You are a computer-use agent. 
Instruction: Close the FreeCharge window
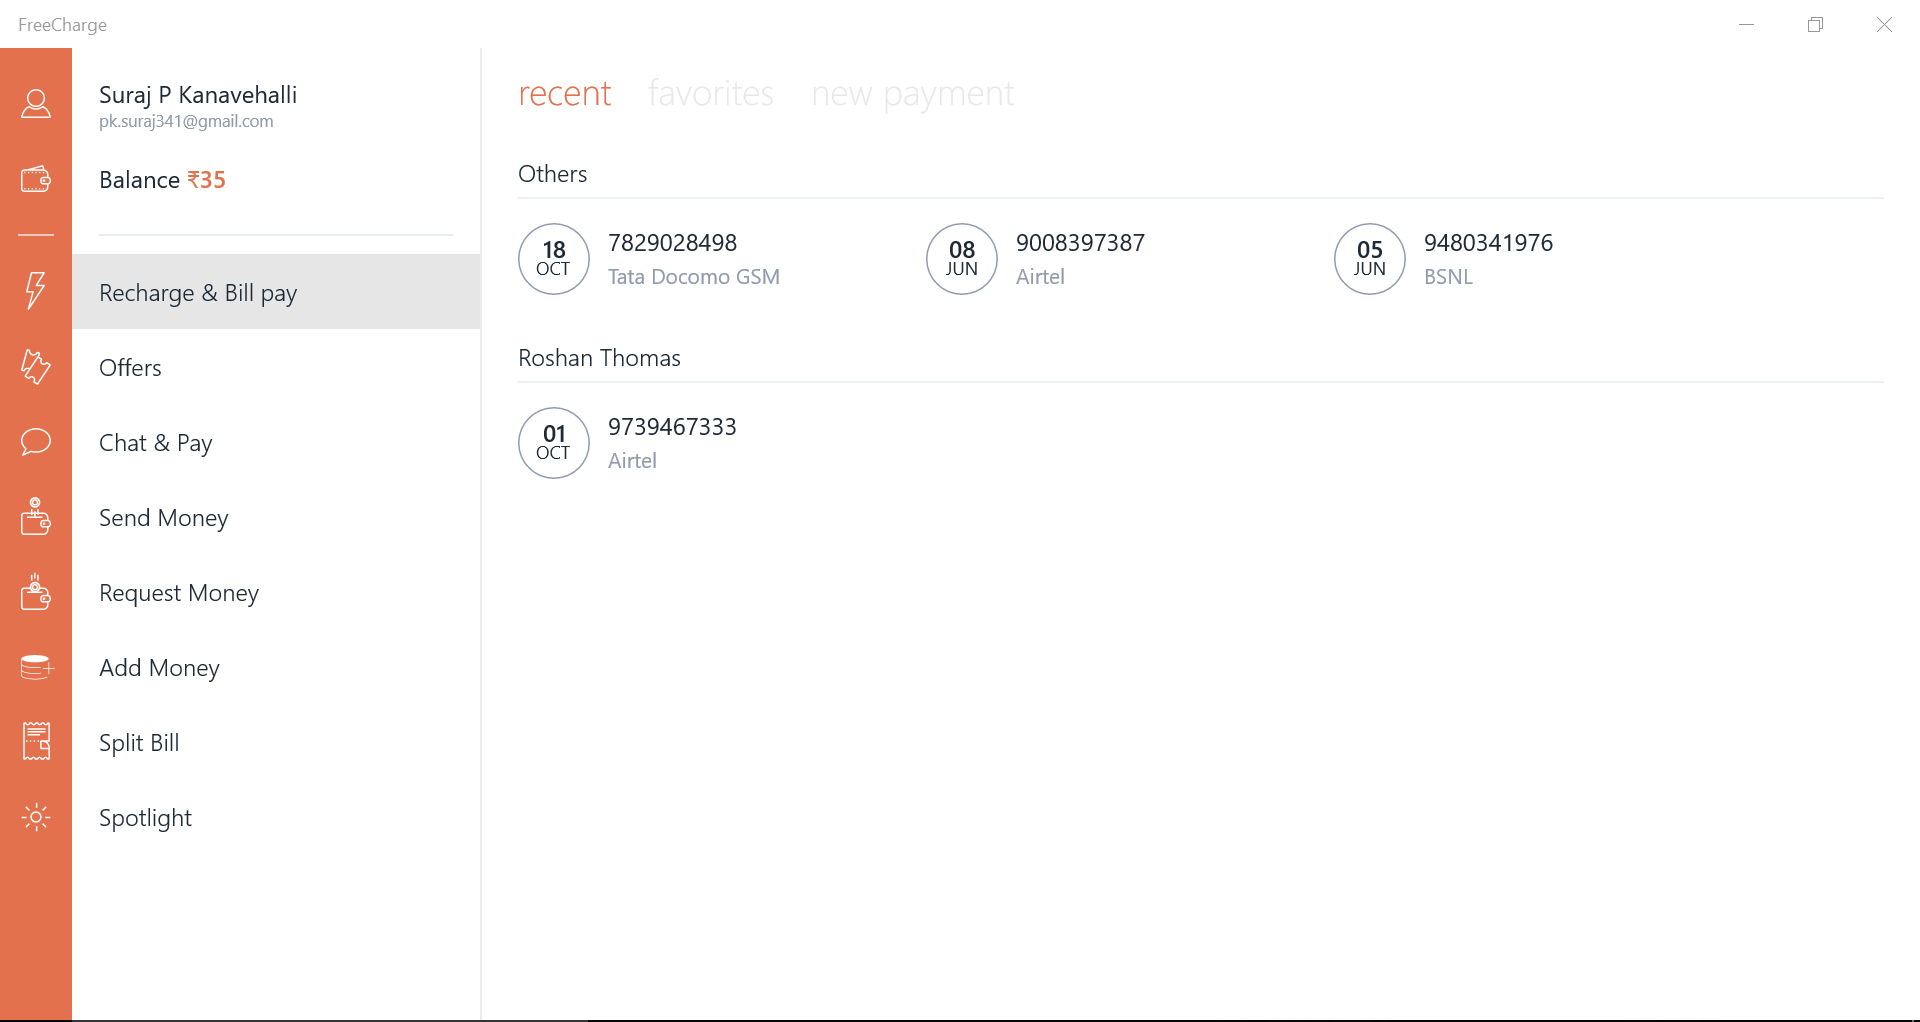[1885, 25]
